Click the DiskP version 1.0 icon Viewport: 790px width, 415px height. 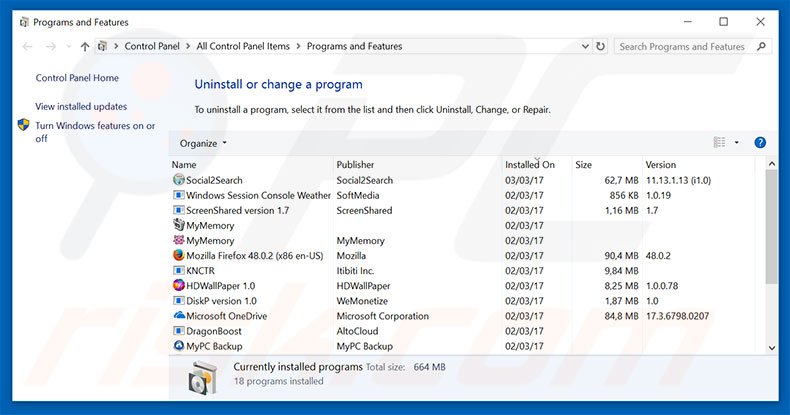click(179, 300)
